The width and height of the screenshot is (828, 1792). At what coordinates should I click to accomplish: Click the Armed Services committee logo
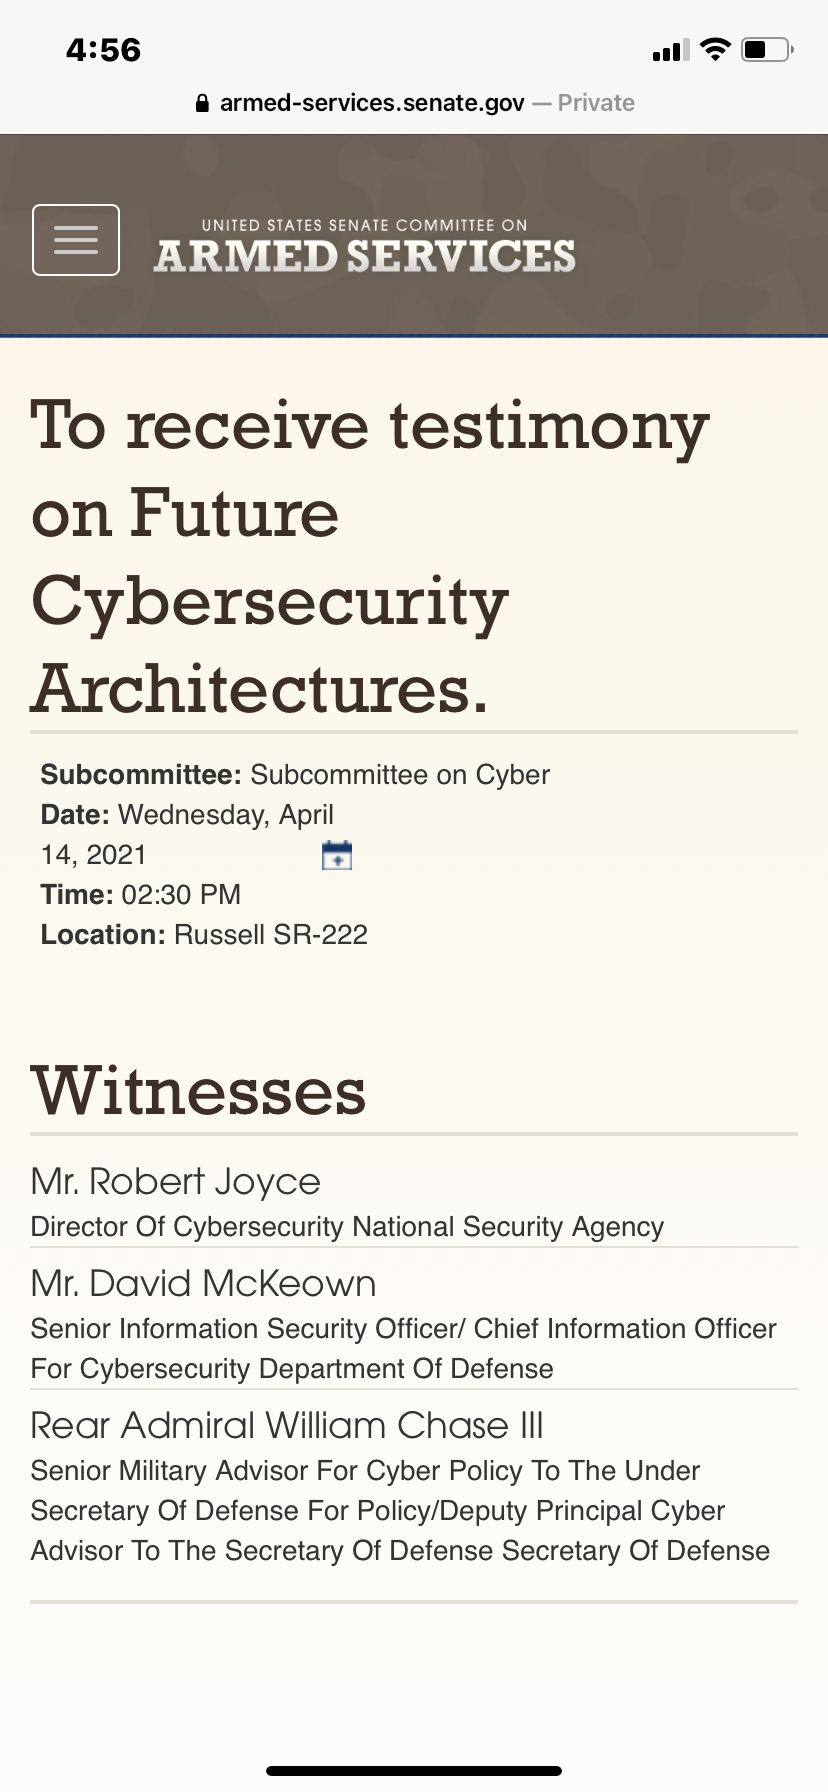(x=365, y=245)
